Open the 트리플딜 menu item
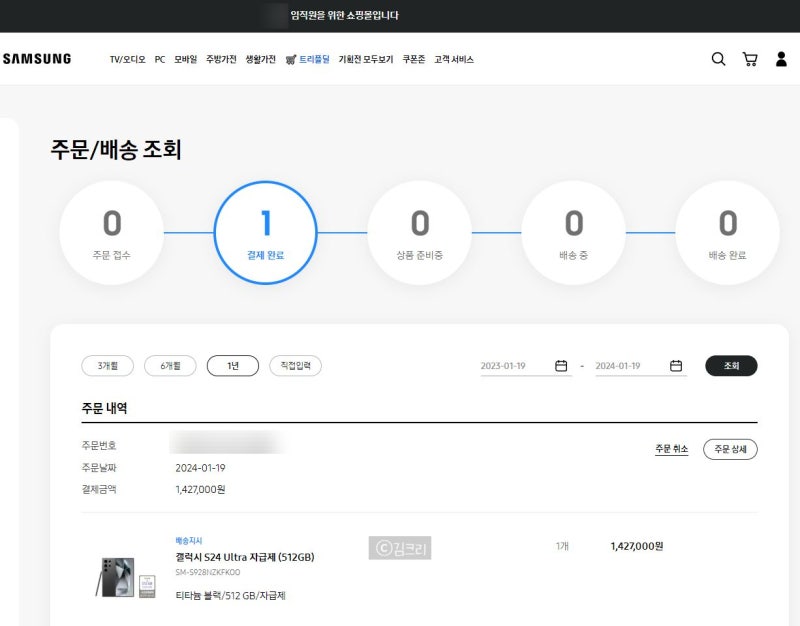Image resolution: width=800 pixels, height=626 pixels. pyautogui.click(x=308, y=60)
